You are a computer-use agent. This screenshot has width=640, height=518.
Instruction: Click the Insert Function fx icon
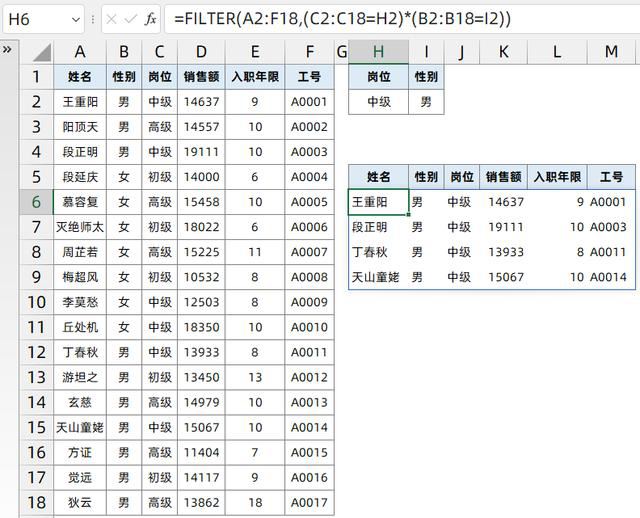pos(151,19)
